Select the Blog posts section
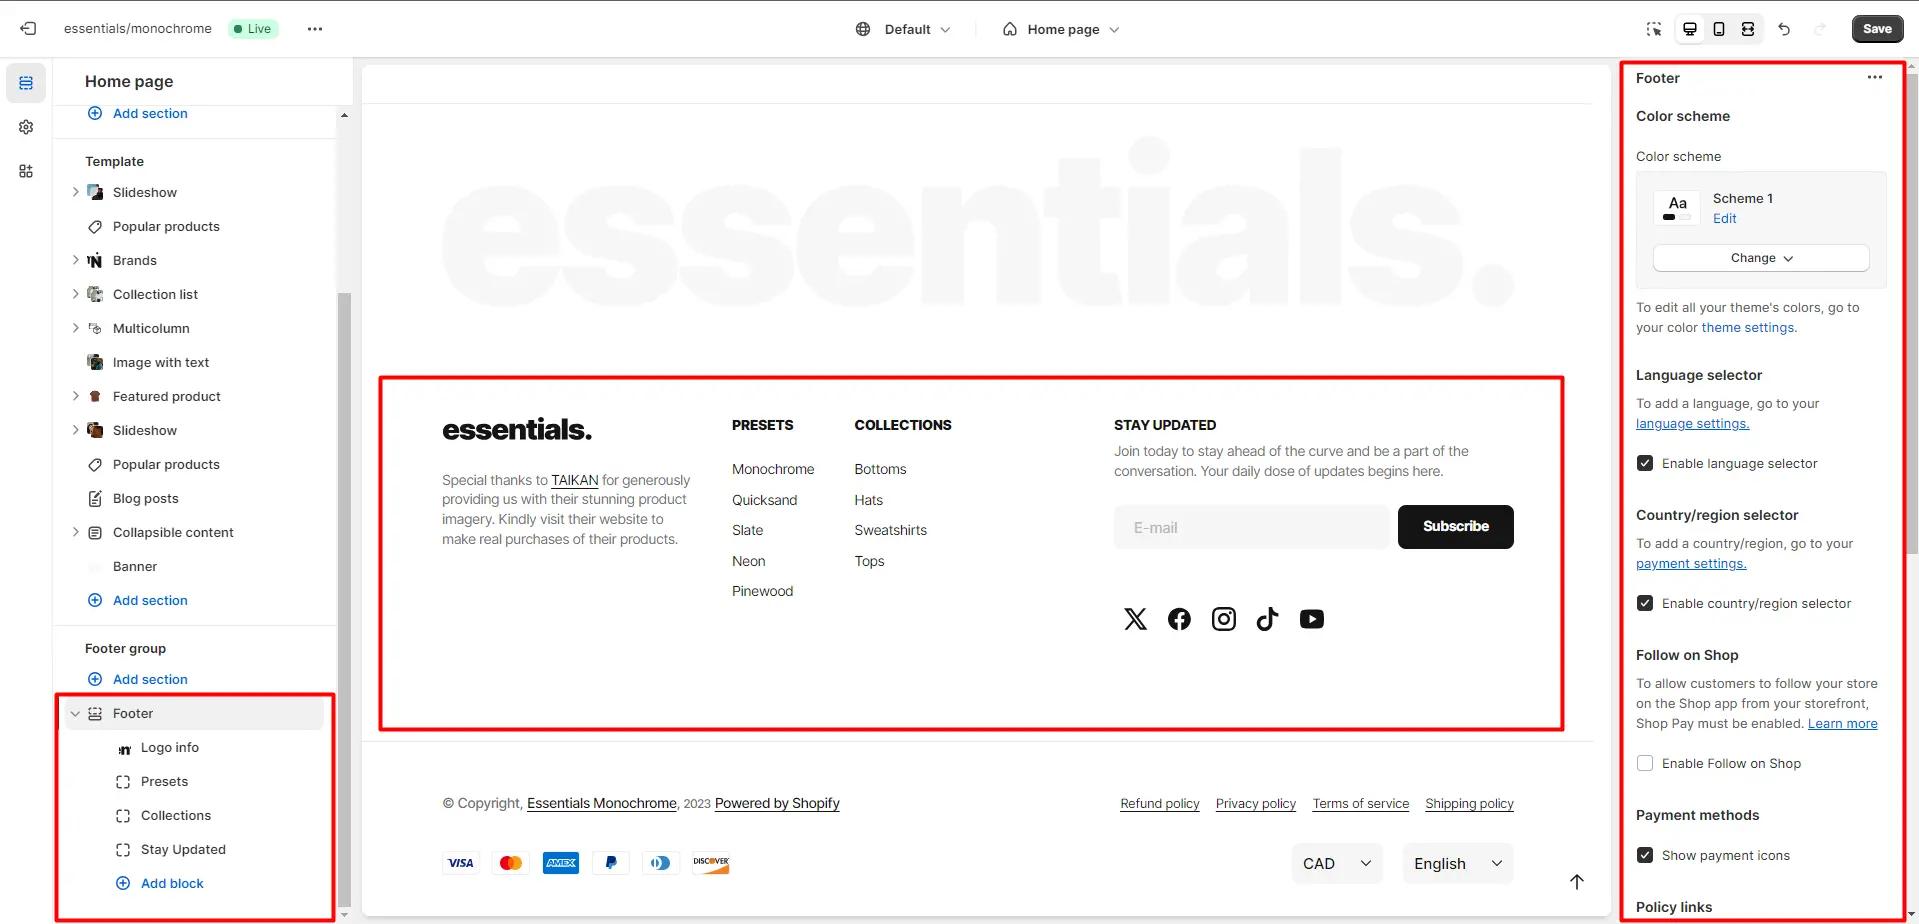 click(x=146, y=498)
